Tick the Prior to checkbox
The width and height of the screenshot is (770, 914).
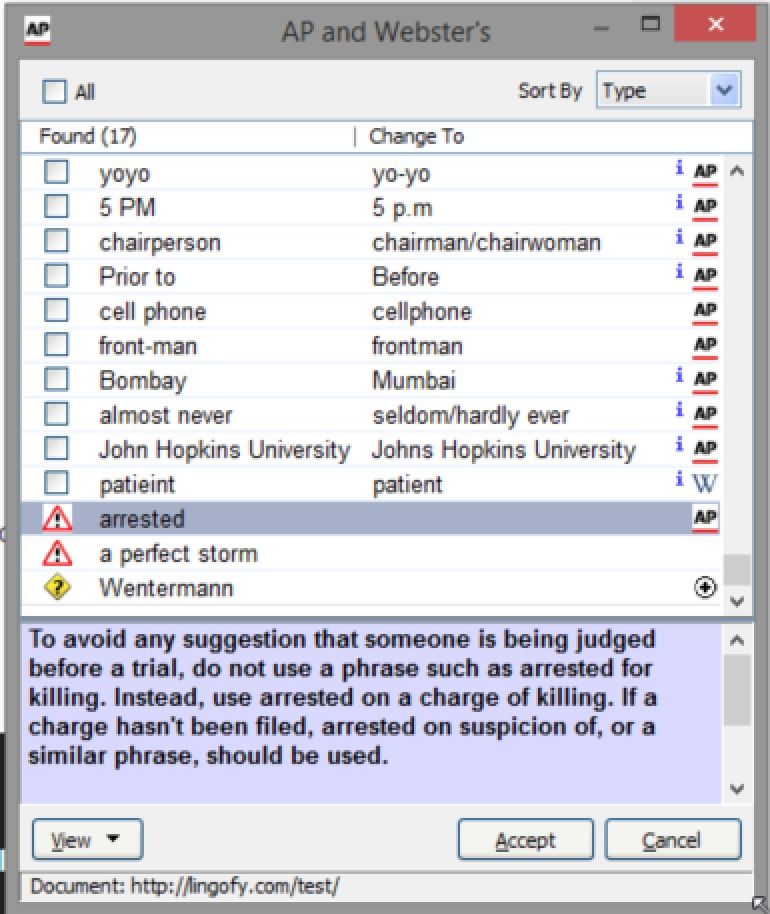[56, 275]
